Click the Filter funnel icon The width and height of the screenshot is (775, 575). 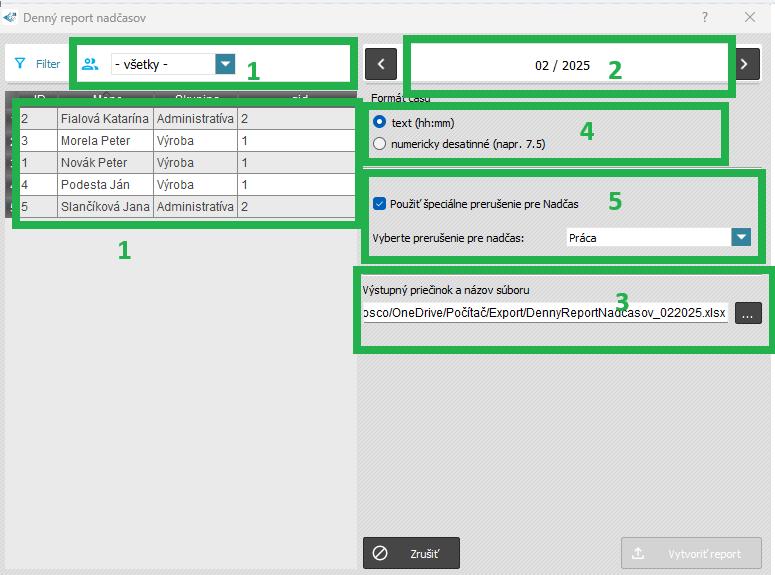click(x=20, y=63)
